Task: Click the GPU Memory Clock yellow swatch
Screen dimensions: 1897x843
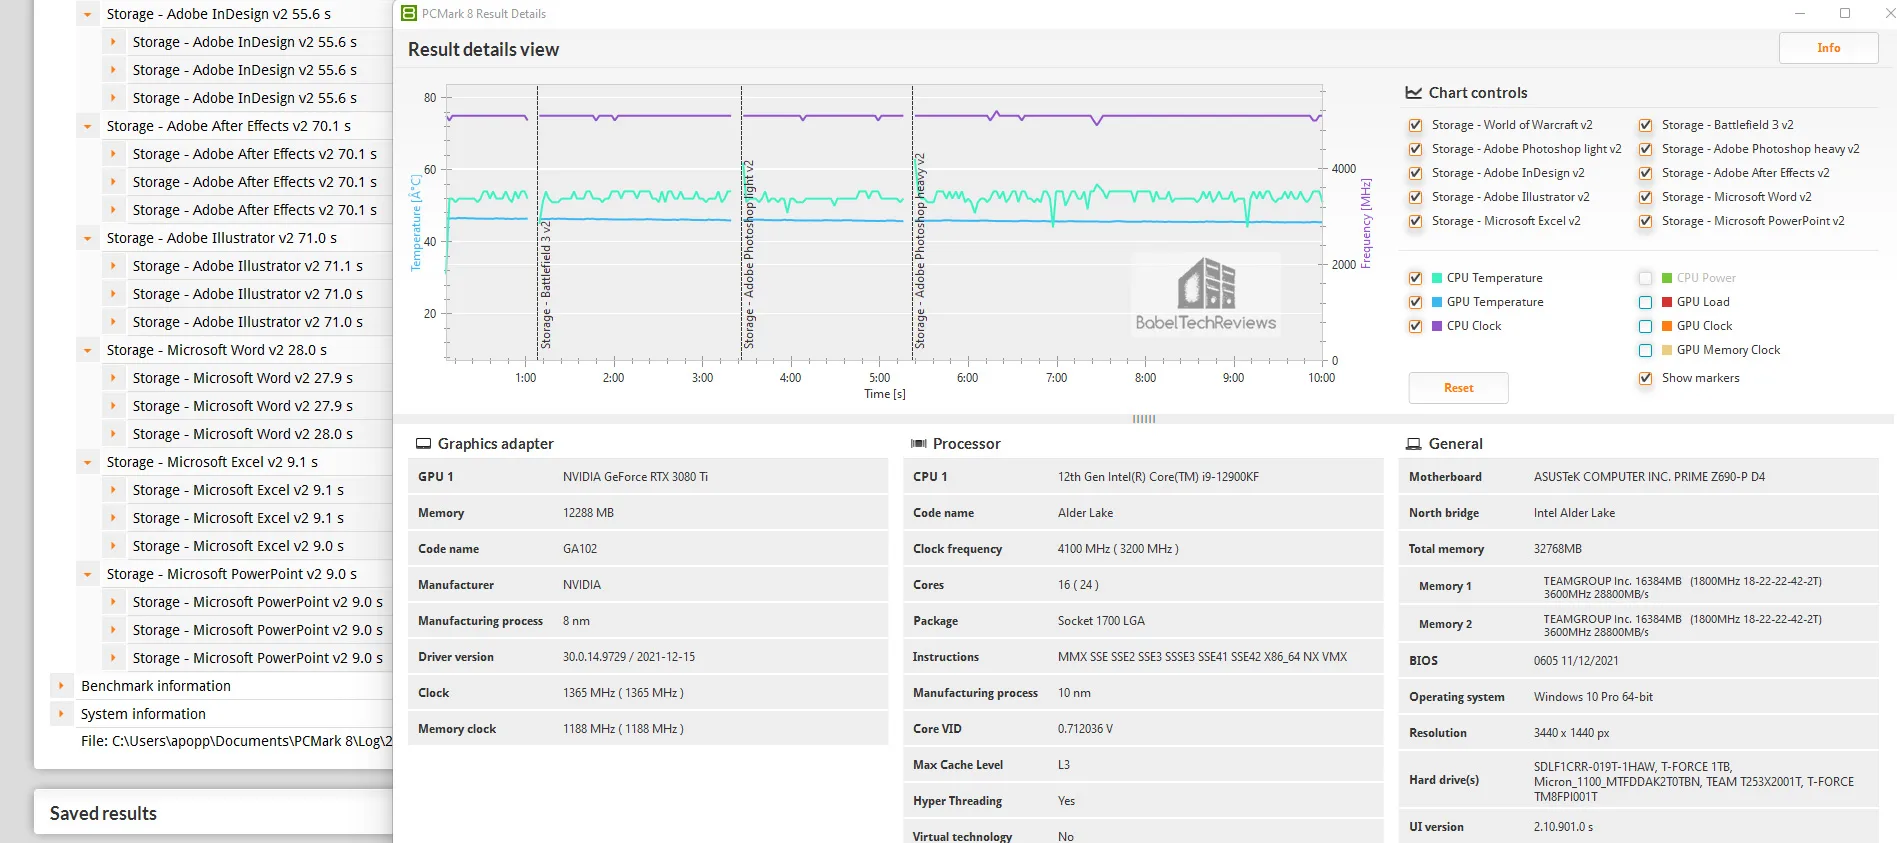Action: tap(1667, 350)
